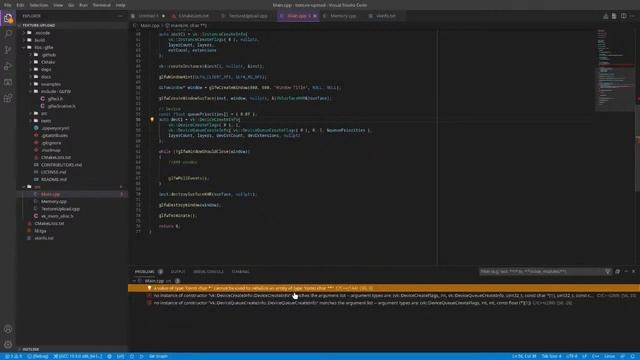Click the Tab Size indicator in status bar
Image resolution: width=640 pixels, height=360 pixels.
click(551, 356)
